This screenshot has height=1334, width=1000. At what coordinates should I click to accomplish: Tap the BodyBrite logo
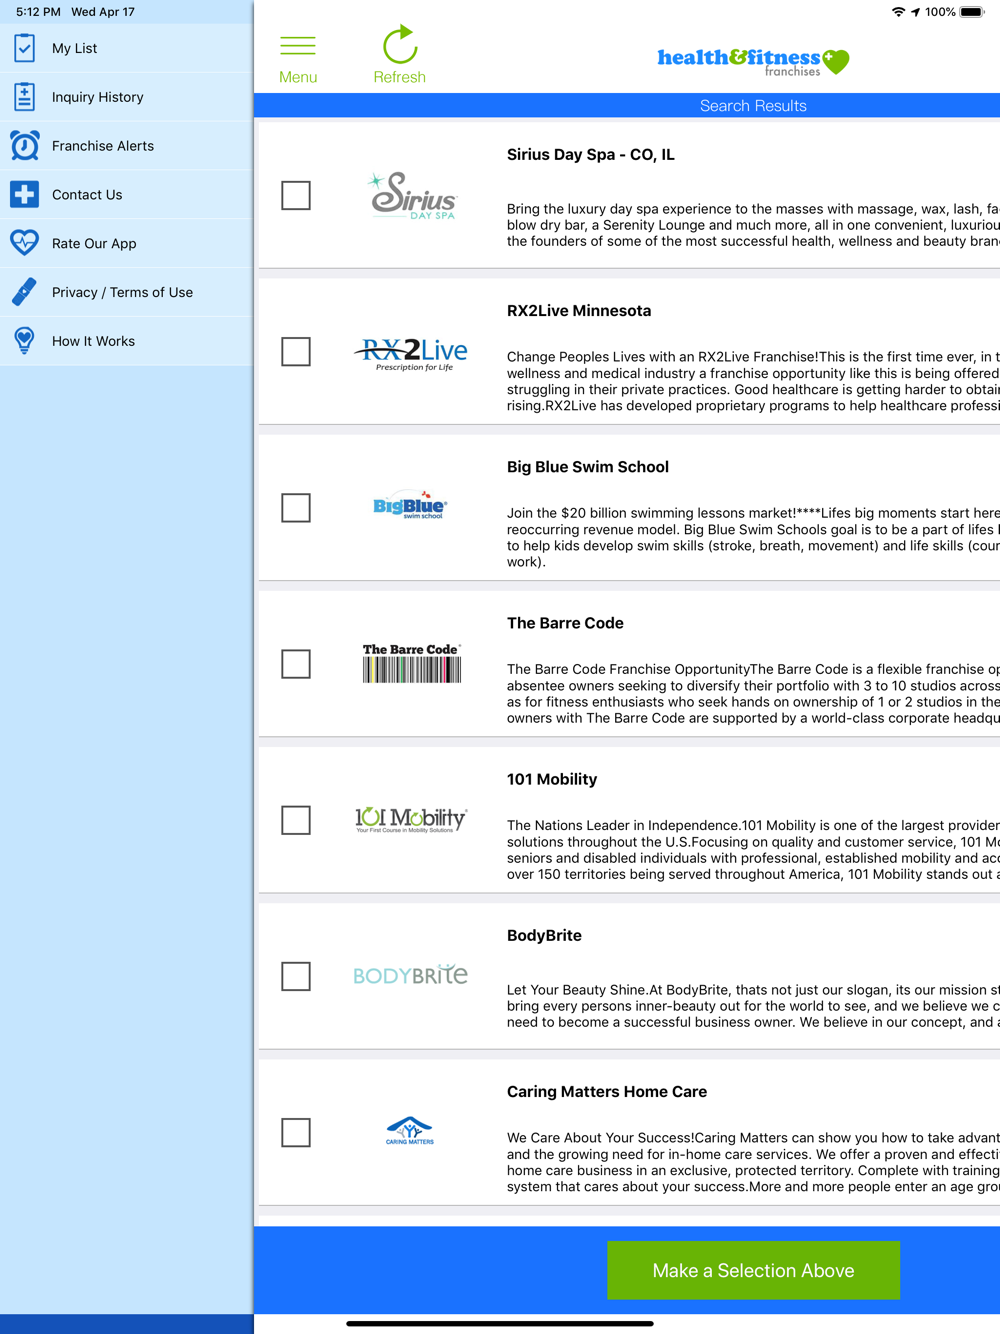point(411,975)
